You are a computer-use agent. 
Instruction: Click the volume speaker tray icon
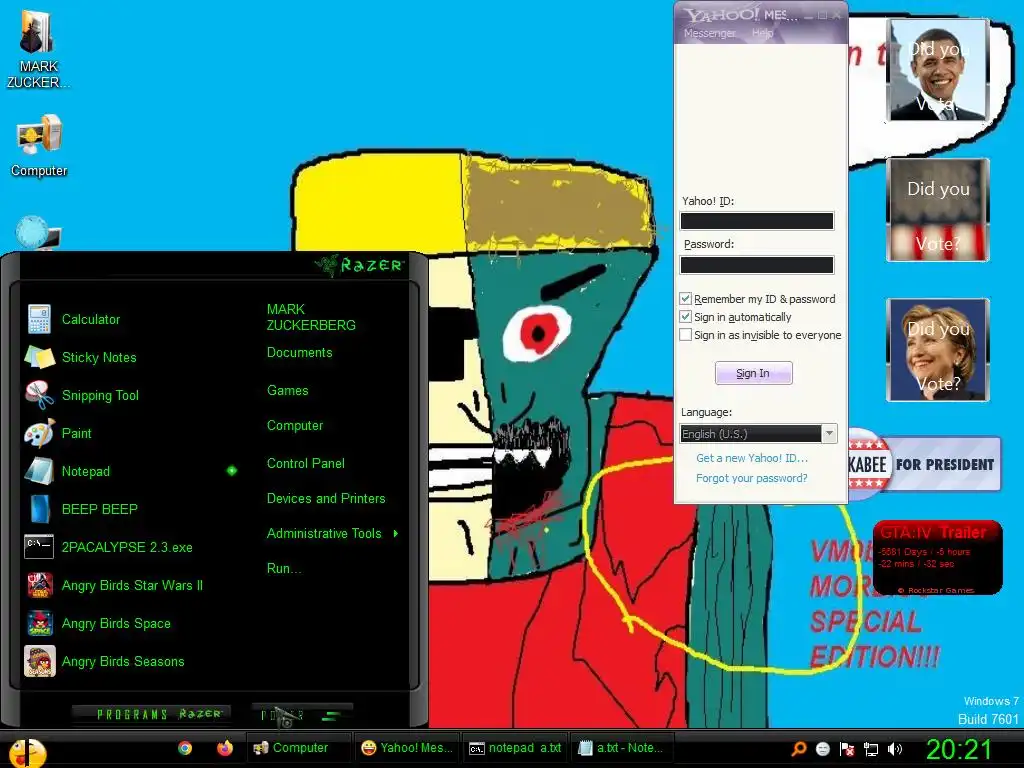(895, 749)
